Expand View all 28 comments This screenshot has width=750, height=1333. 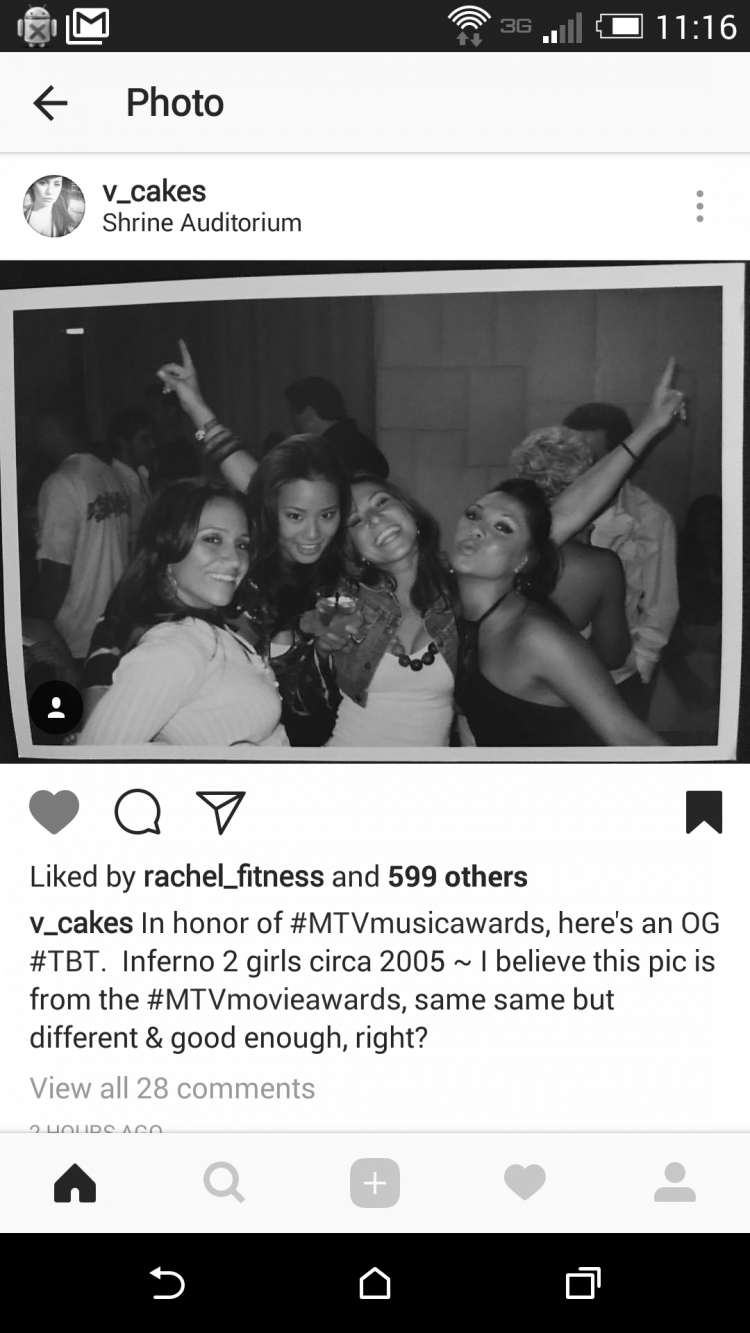click(x=172, y=1088)
